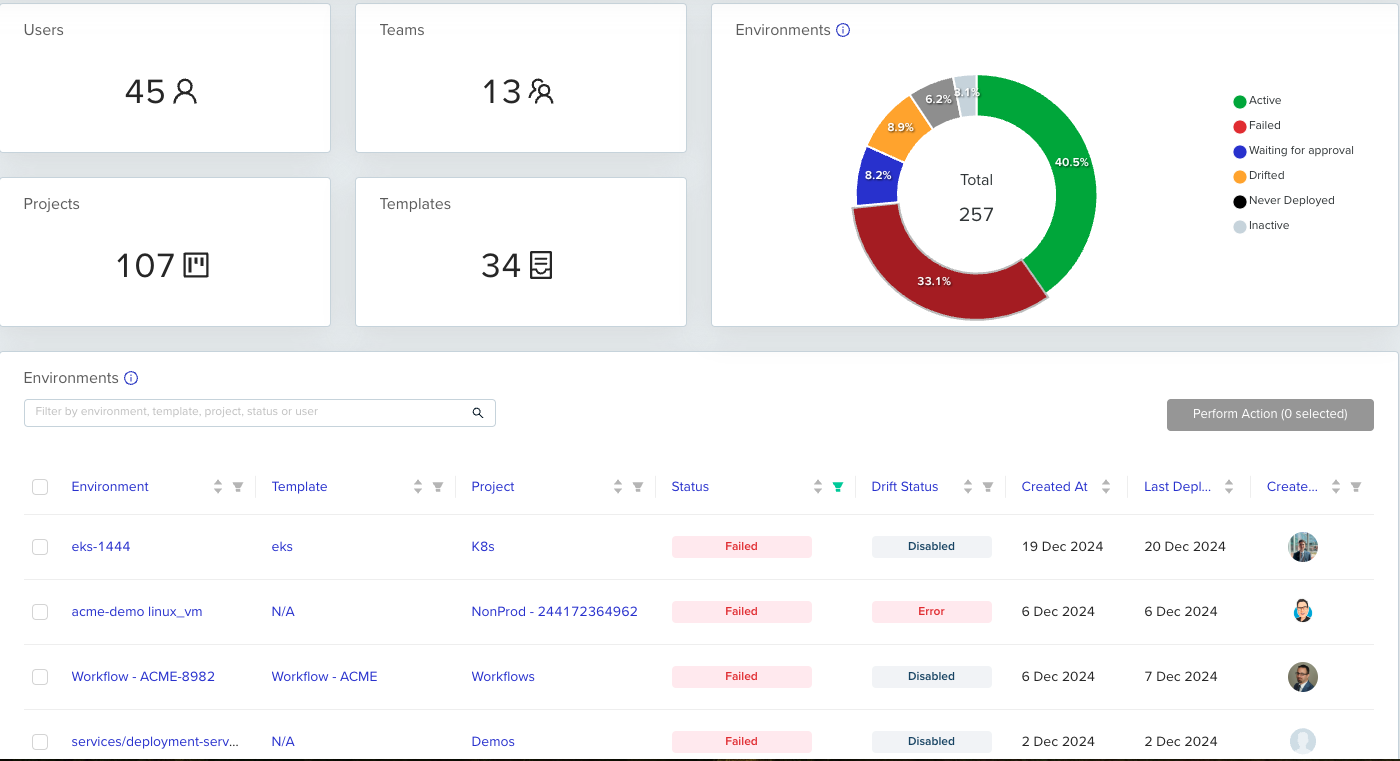
Task: Select the acme-demo linux_vm row checkbox
Action: click(x=40, y=612)
